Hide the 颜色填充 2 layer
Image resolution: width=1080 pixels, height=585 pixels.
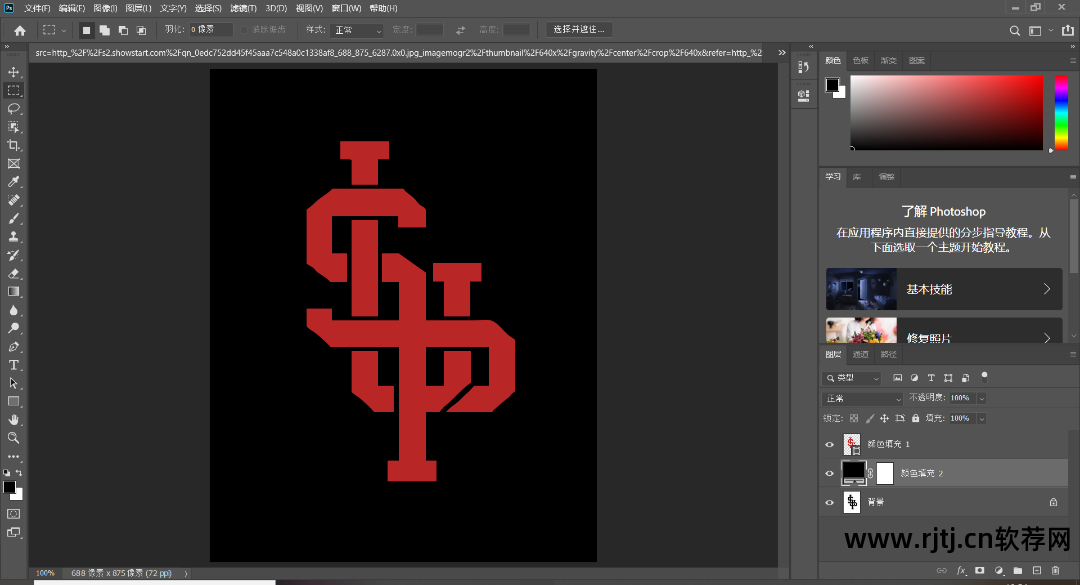tap(829, 473)
